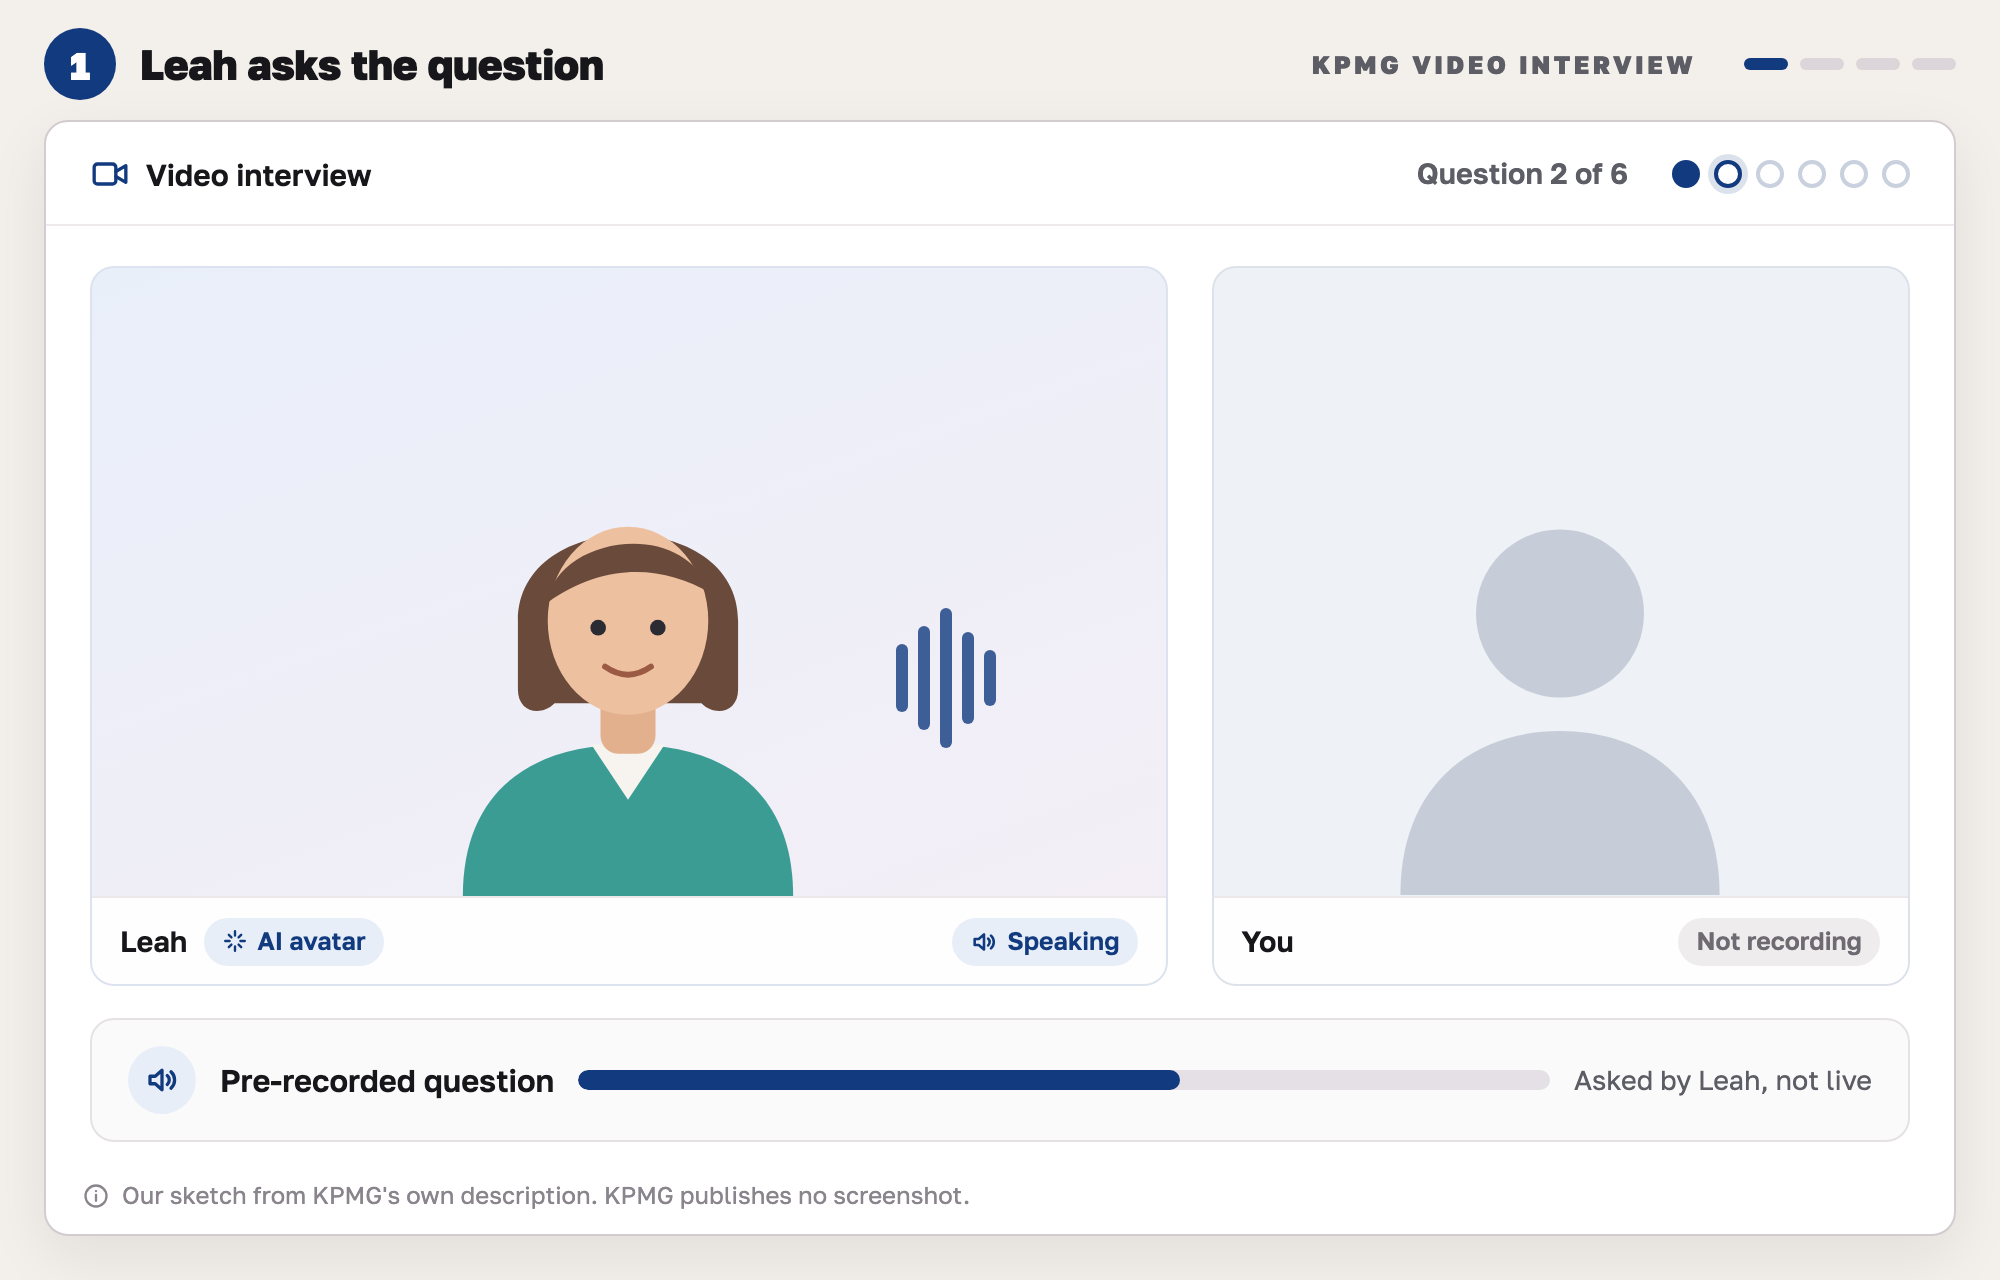Click the speaker icon in the pre-recorded question bar
Screen dimensions: 2000x1280
pos(162,1080)
